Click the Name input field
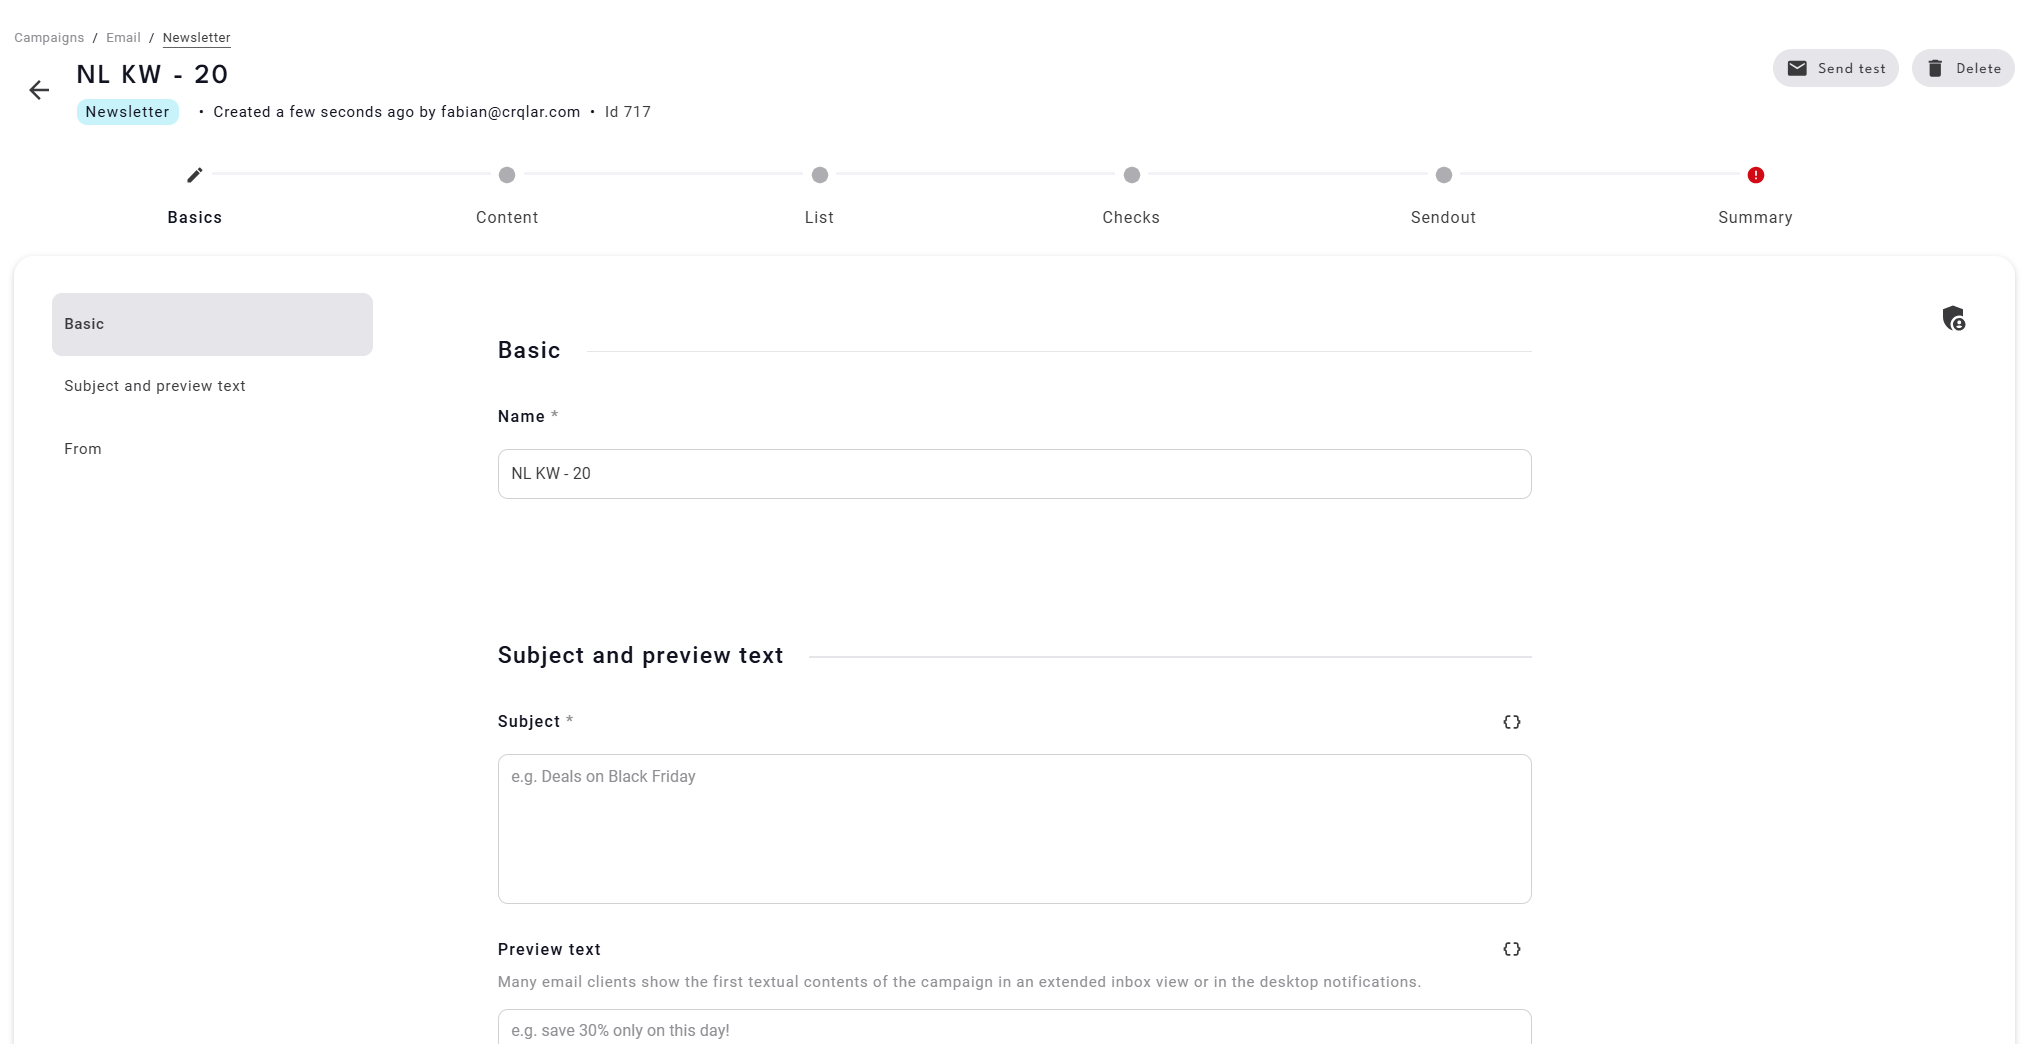Viewport: 2040px width, 1044px height. [x=1014, y=474]
